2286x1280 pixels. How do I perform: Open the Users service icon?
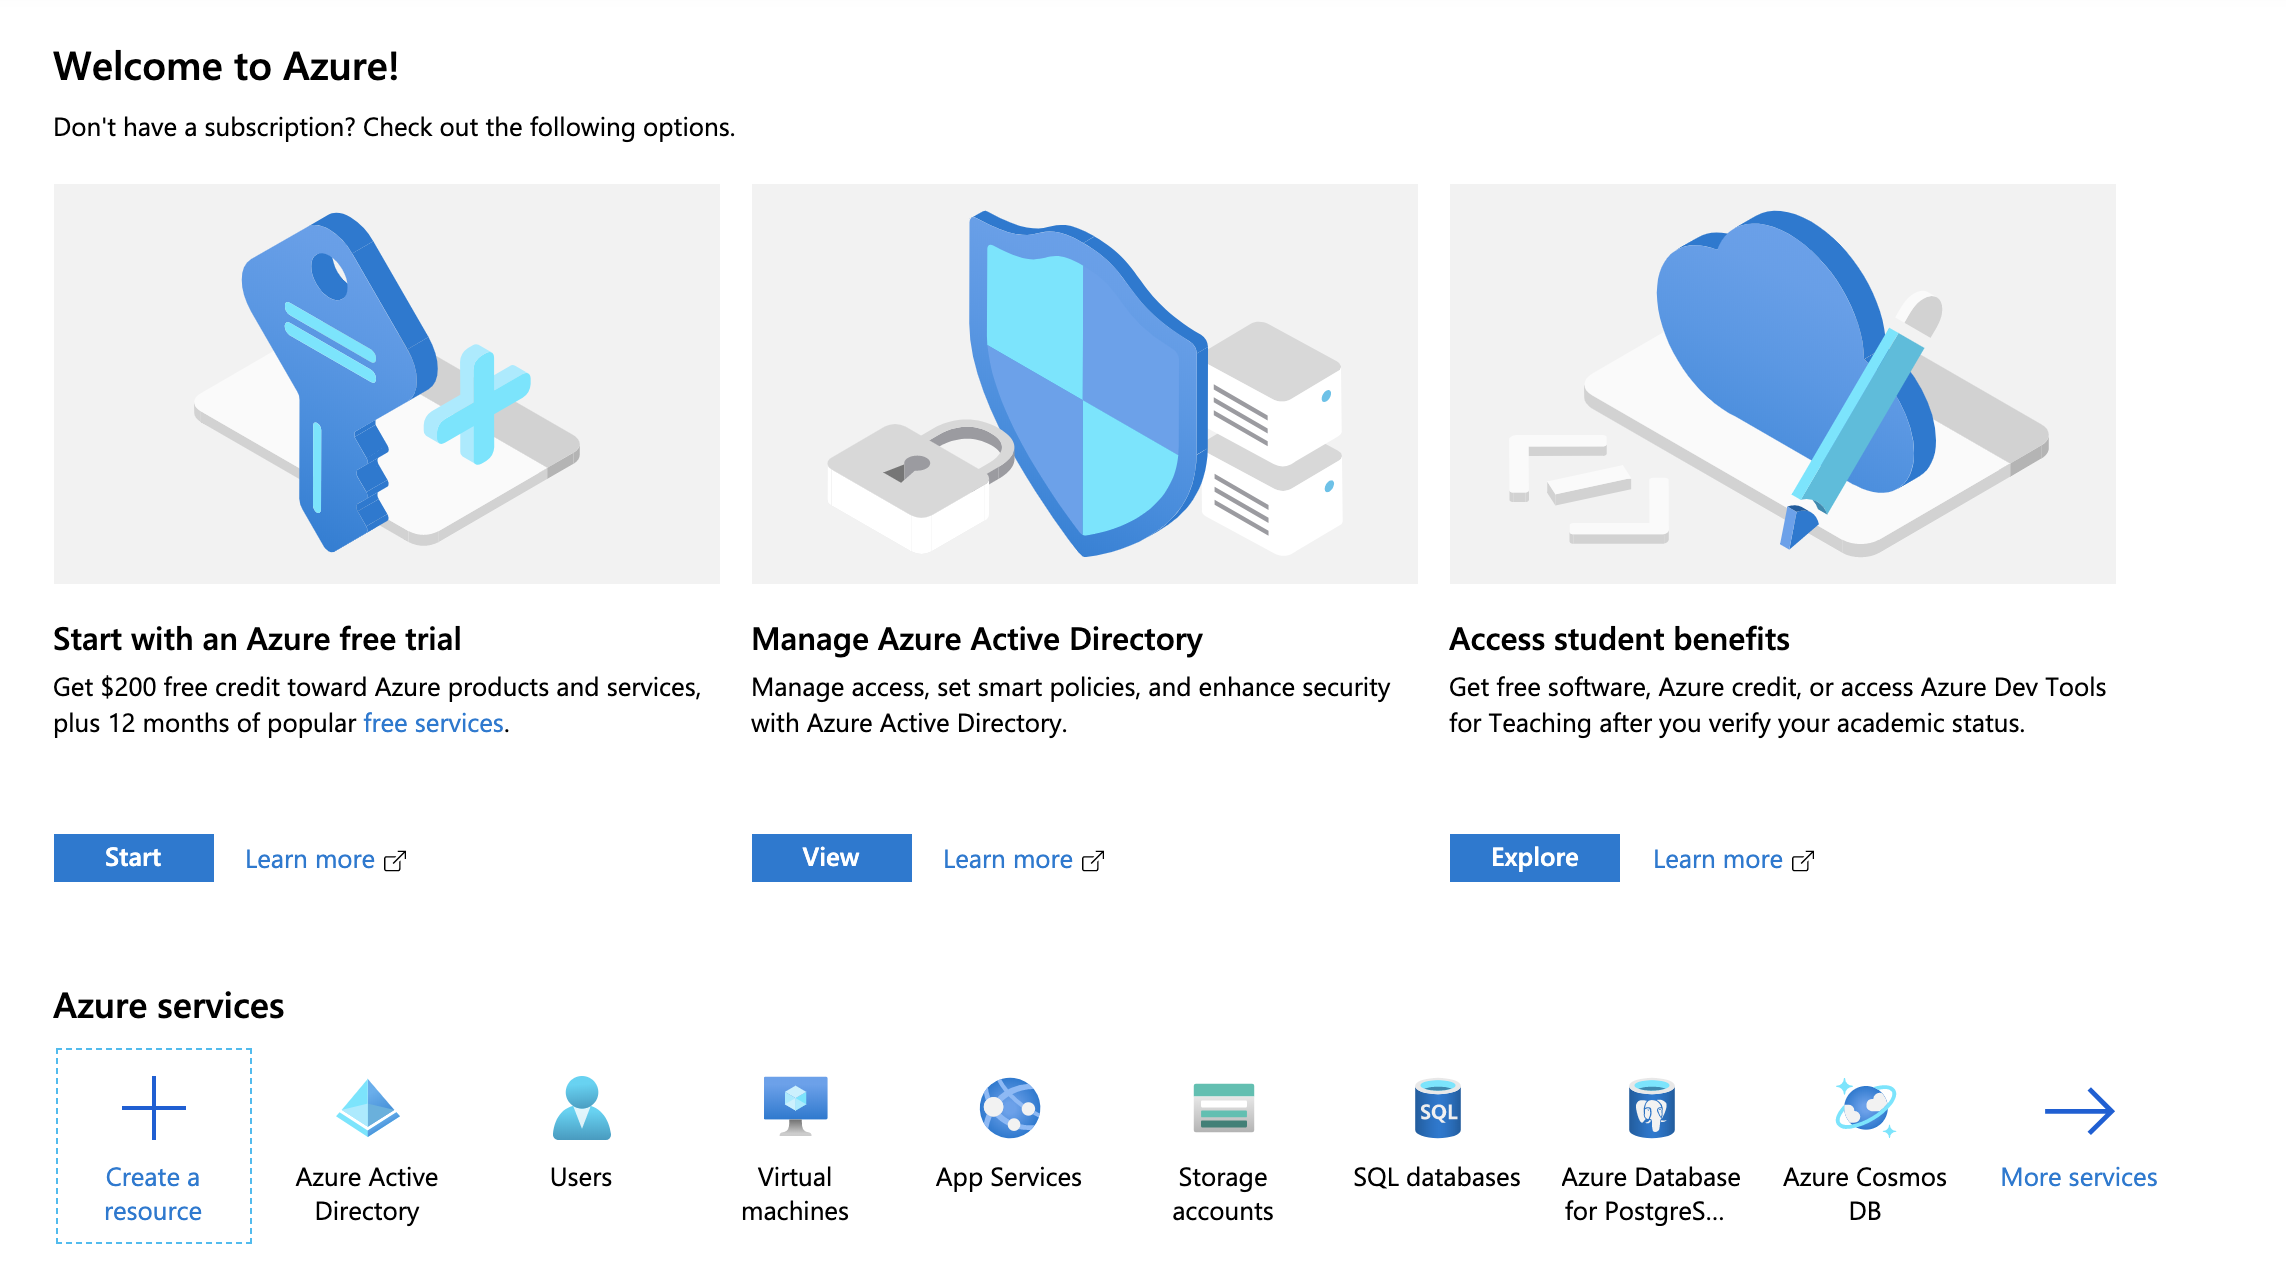point(581,1108)
